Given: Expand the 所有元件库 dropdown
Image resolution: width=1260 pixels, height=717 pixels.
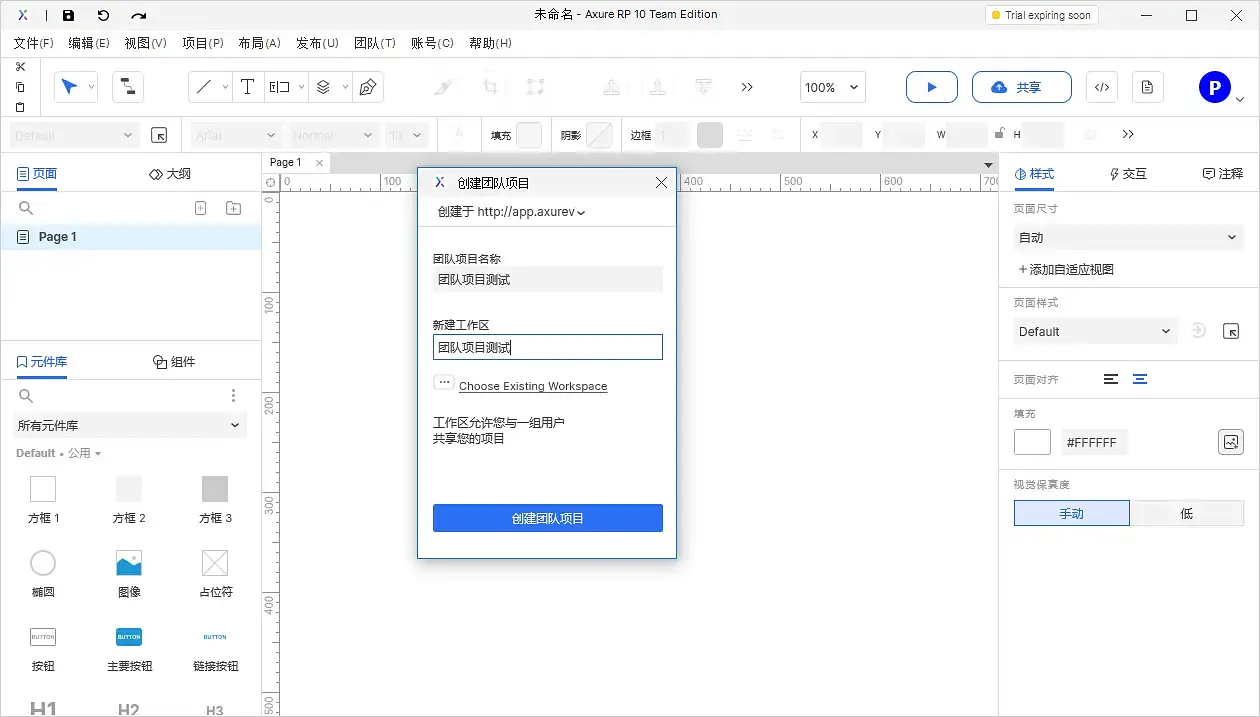Looking at the screenshot, I should [129, 425].
